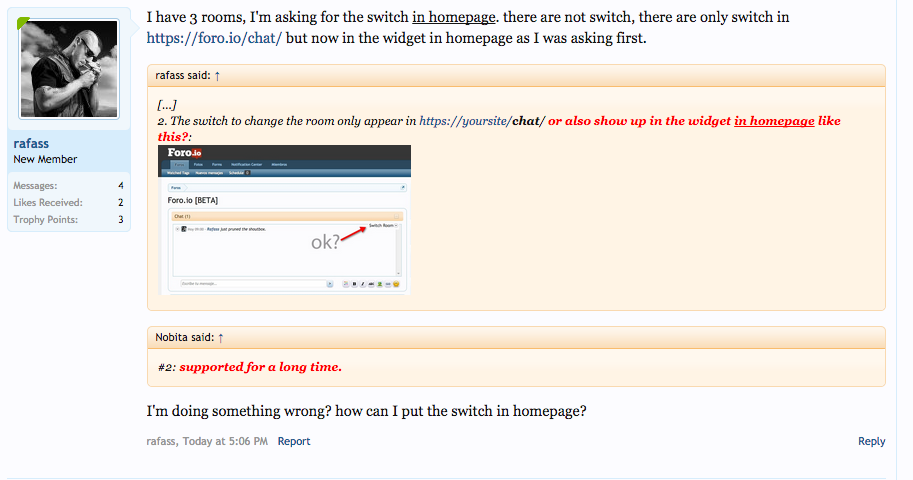Open the embedded Foro.io screenshot image
913x480 pixels.
pyautogui.click(x=284, y=220)
